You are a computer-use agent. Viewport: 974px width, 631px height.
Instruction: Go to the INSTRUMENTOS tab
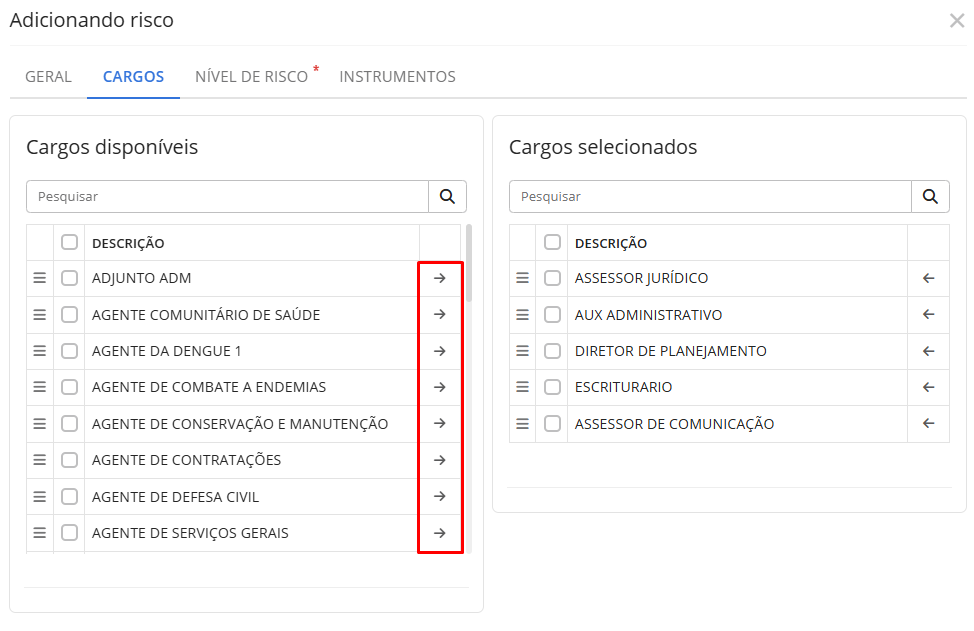coord(397,77)
